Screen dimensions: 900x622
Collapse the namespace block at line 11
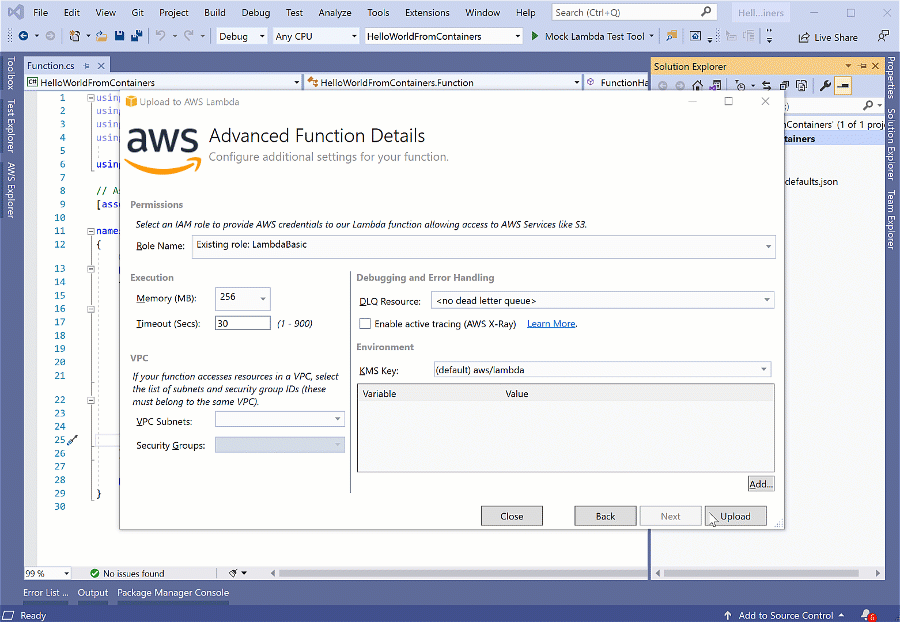pos(91,231)
